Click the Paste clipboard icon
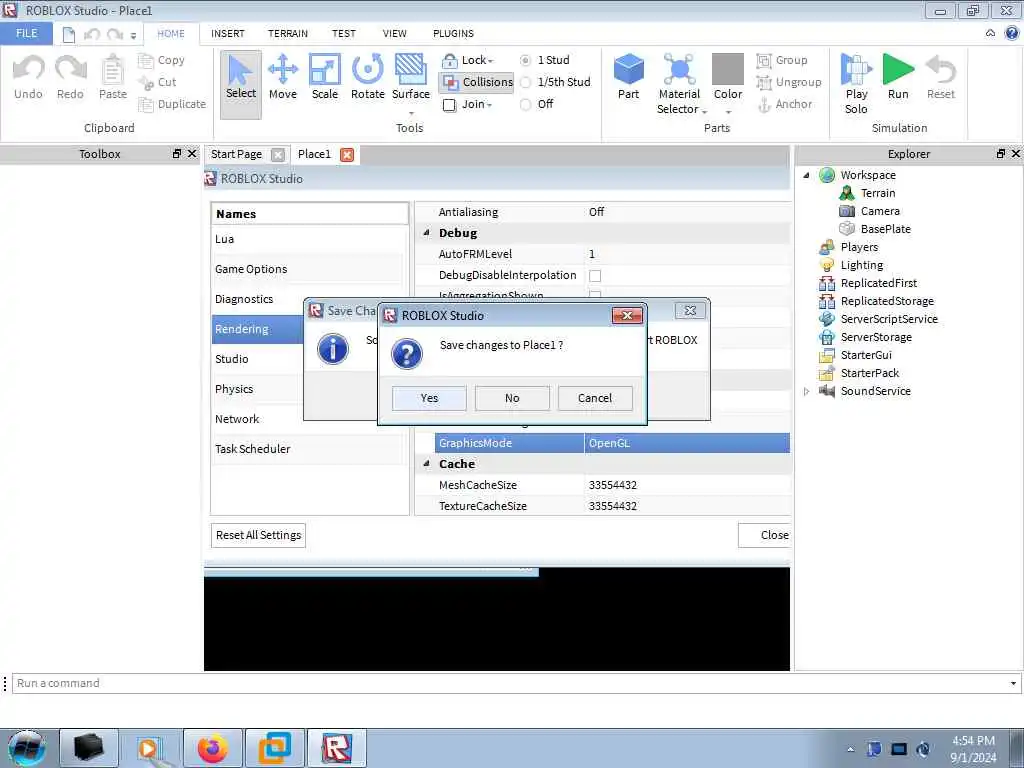This screenshot has width=1024, height=768. tap(112, 77)
